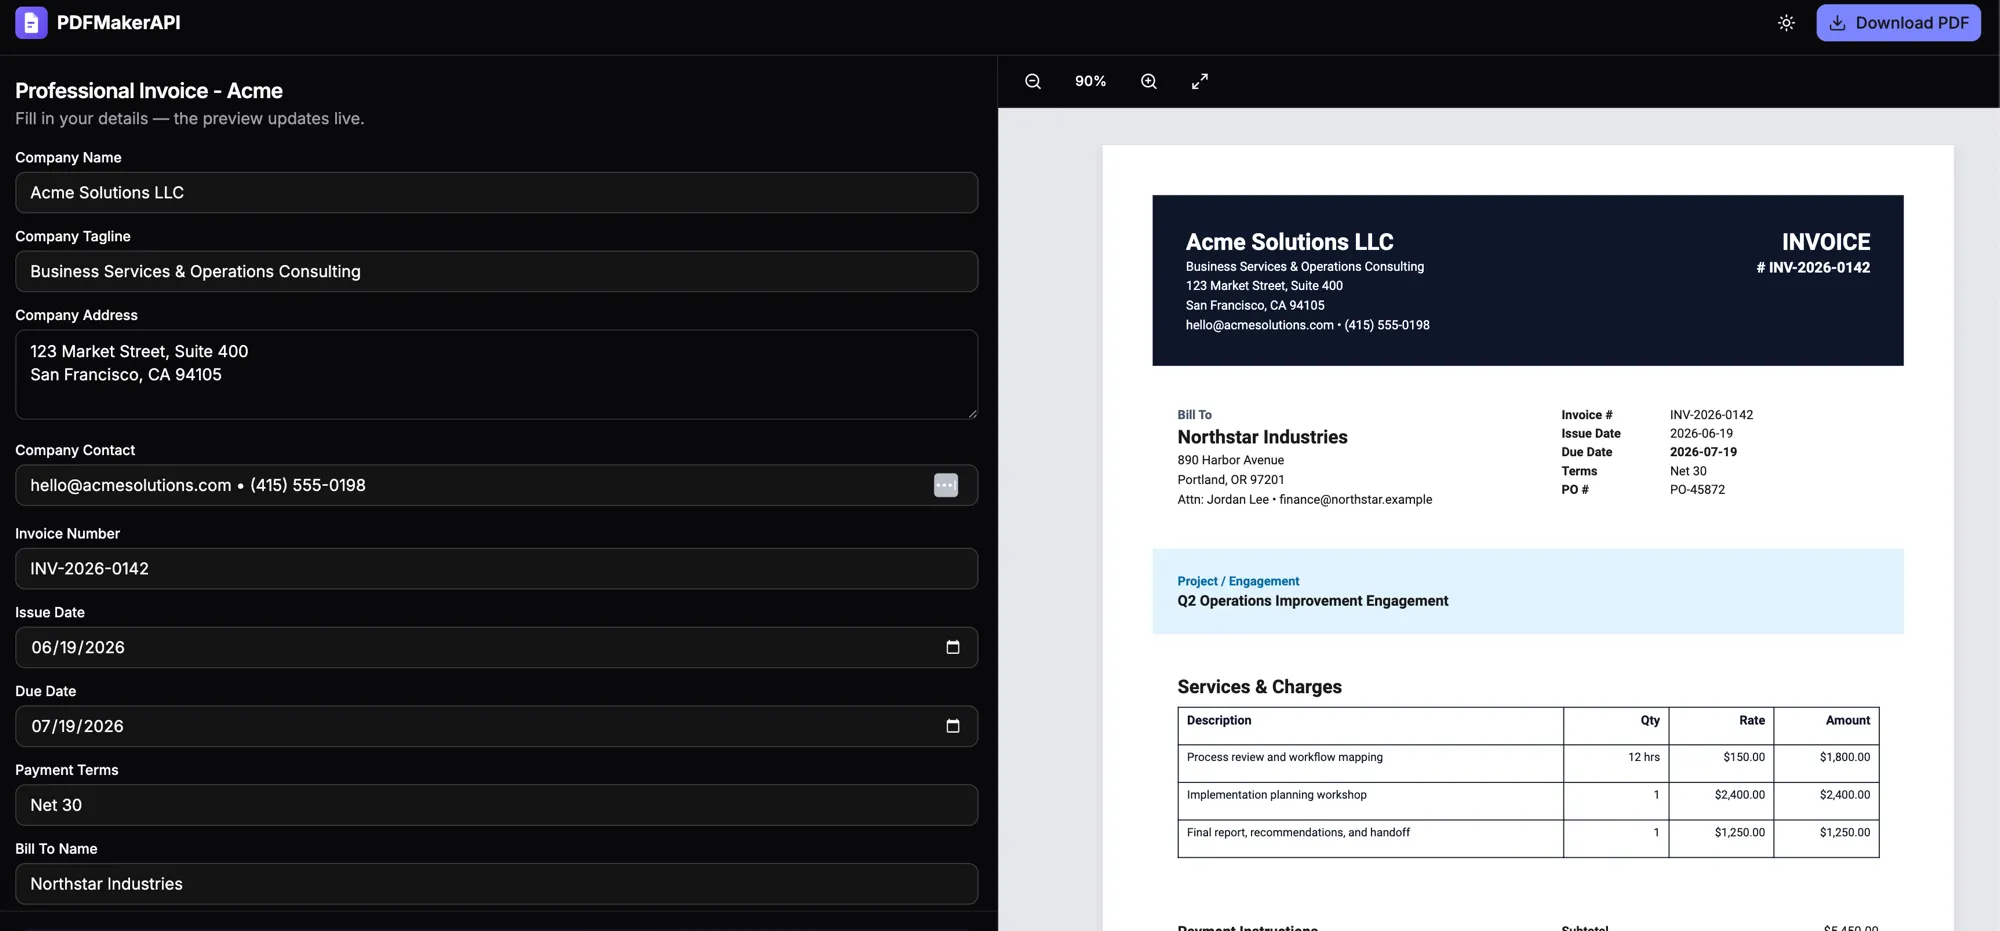Focus the Payment Terms field

(x=496, y=805)
